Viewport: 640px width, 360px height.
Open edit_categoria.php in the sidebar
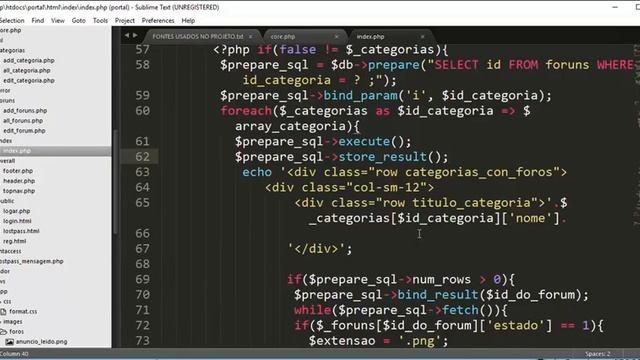[29, 80]
